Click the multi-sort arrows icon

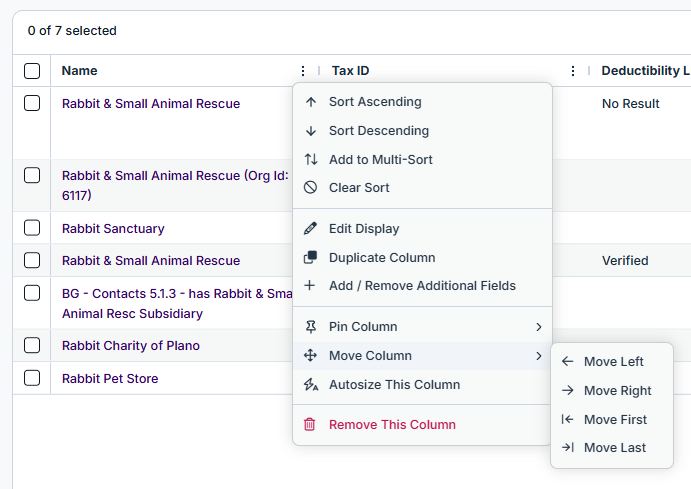click(311, 159)
